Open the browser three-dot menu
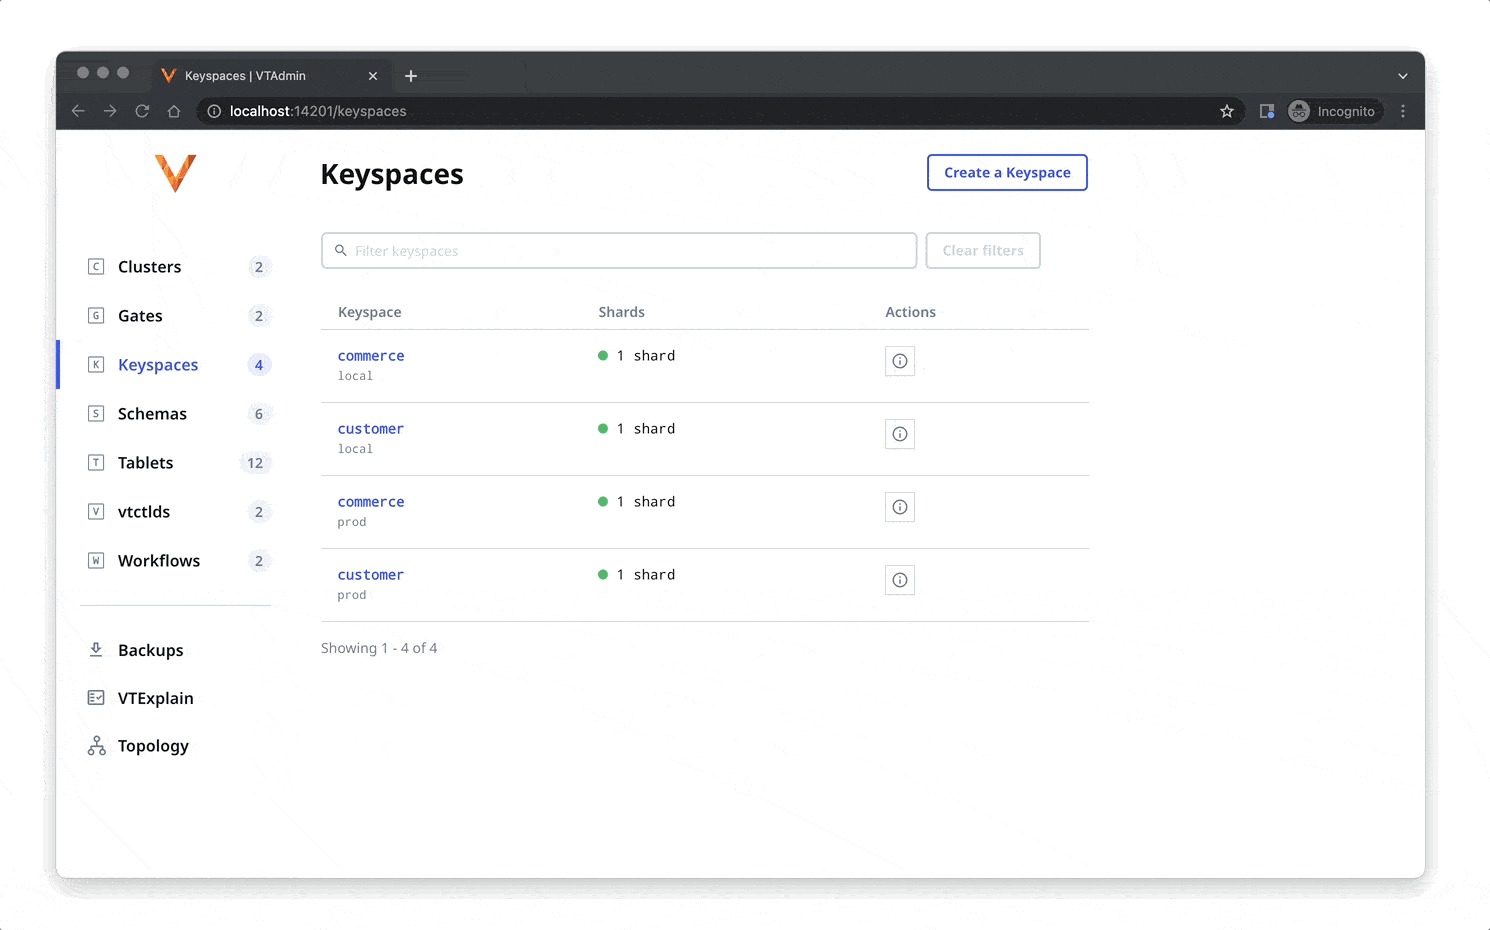The image size is (1490, 930). [1403, 111]
